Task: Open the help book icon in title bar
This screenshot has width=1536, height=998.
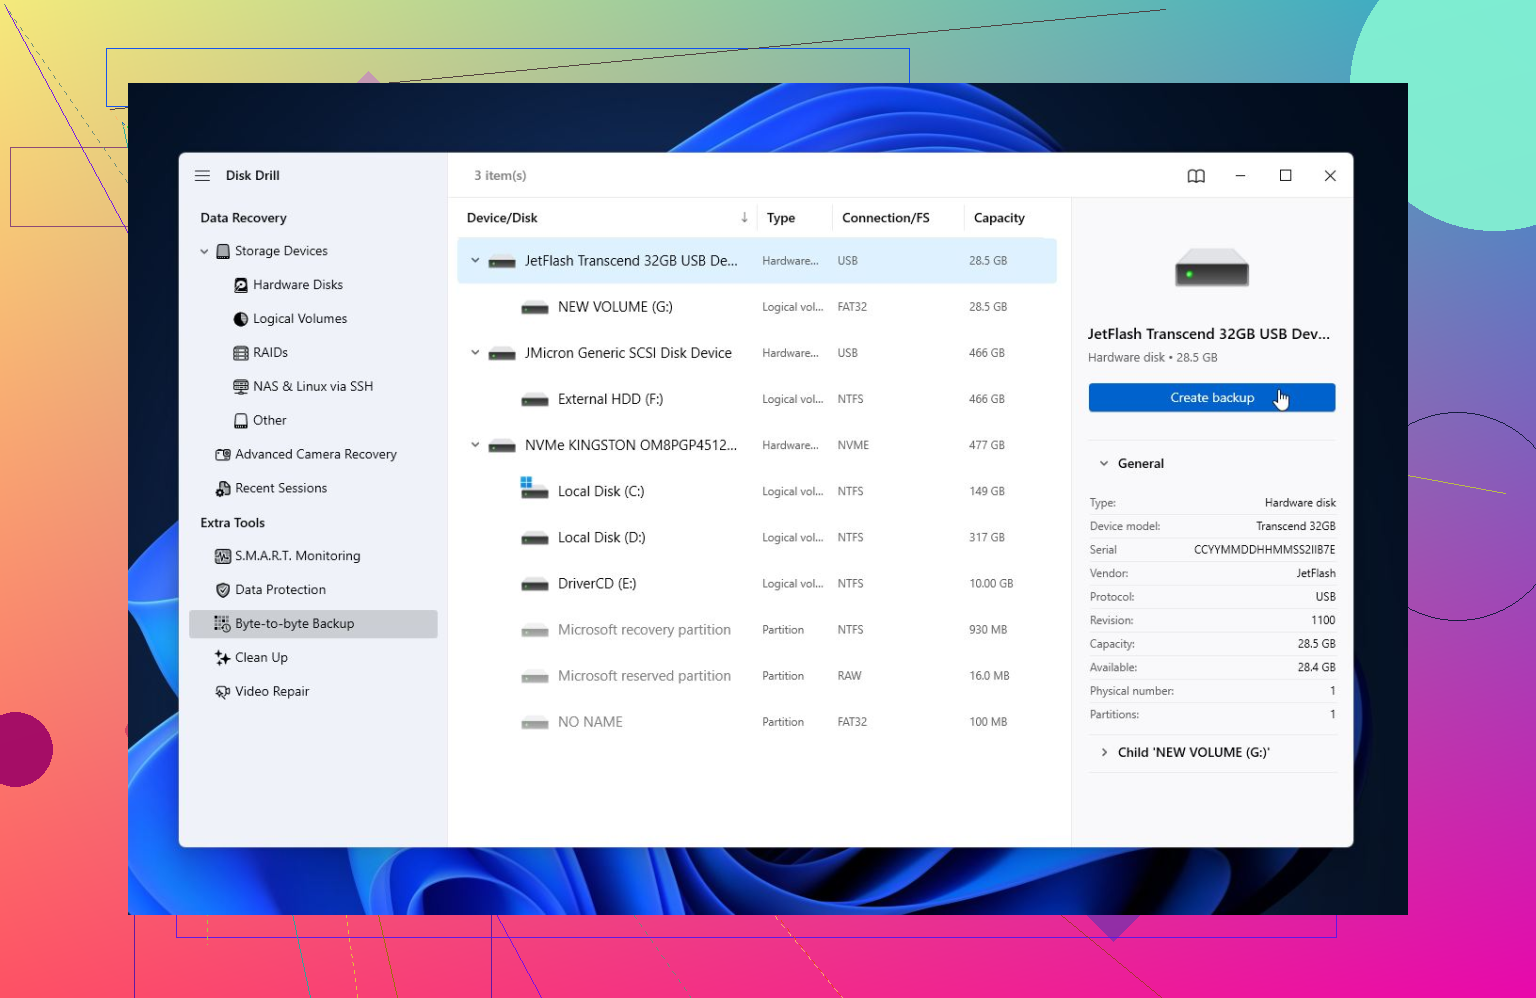Action: coord(1196,176)
